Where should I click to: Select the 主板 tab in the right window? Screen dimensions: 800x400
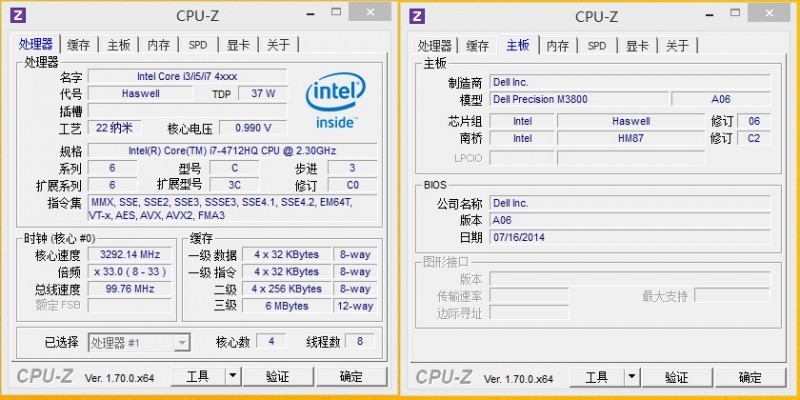518,44
